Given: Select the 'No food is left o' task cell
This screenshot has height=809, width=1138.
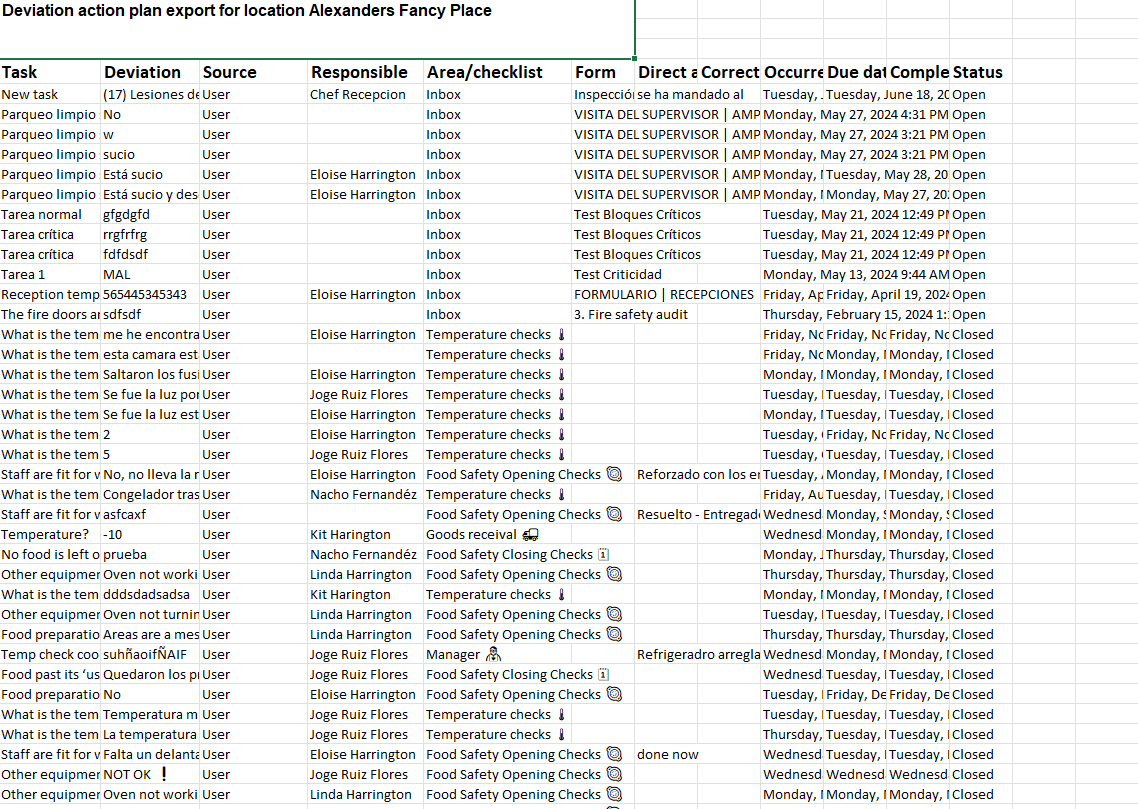Looking at the screenshot, I should (50, 554).
